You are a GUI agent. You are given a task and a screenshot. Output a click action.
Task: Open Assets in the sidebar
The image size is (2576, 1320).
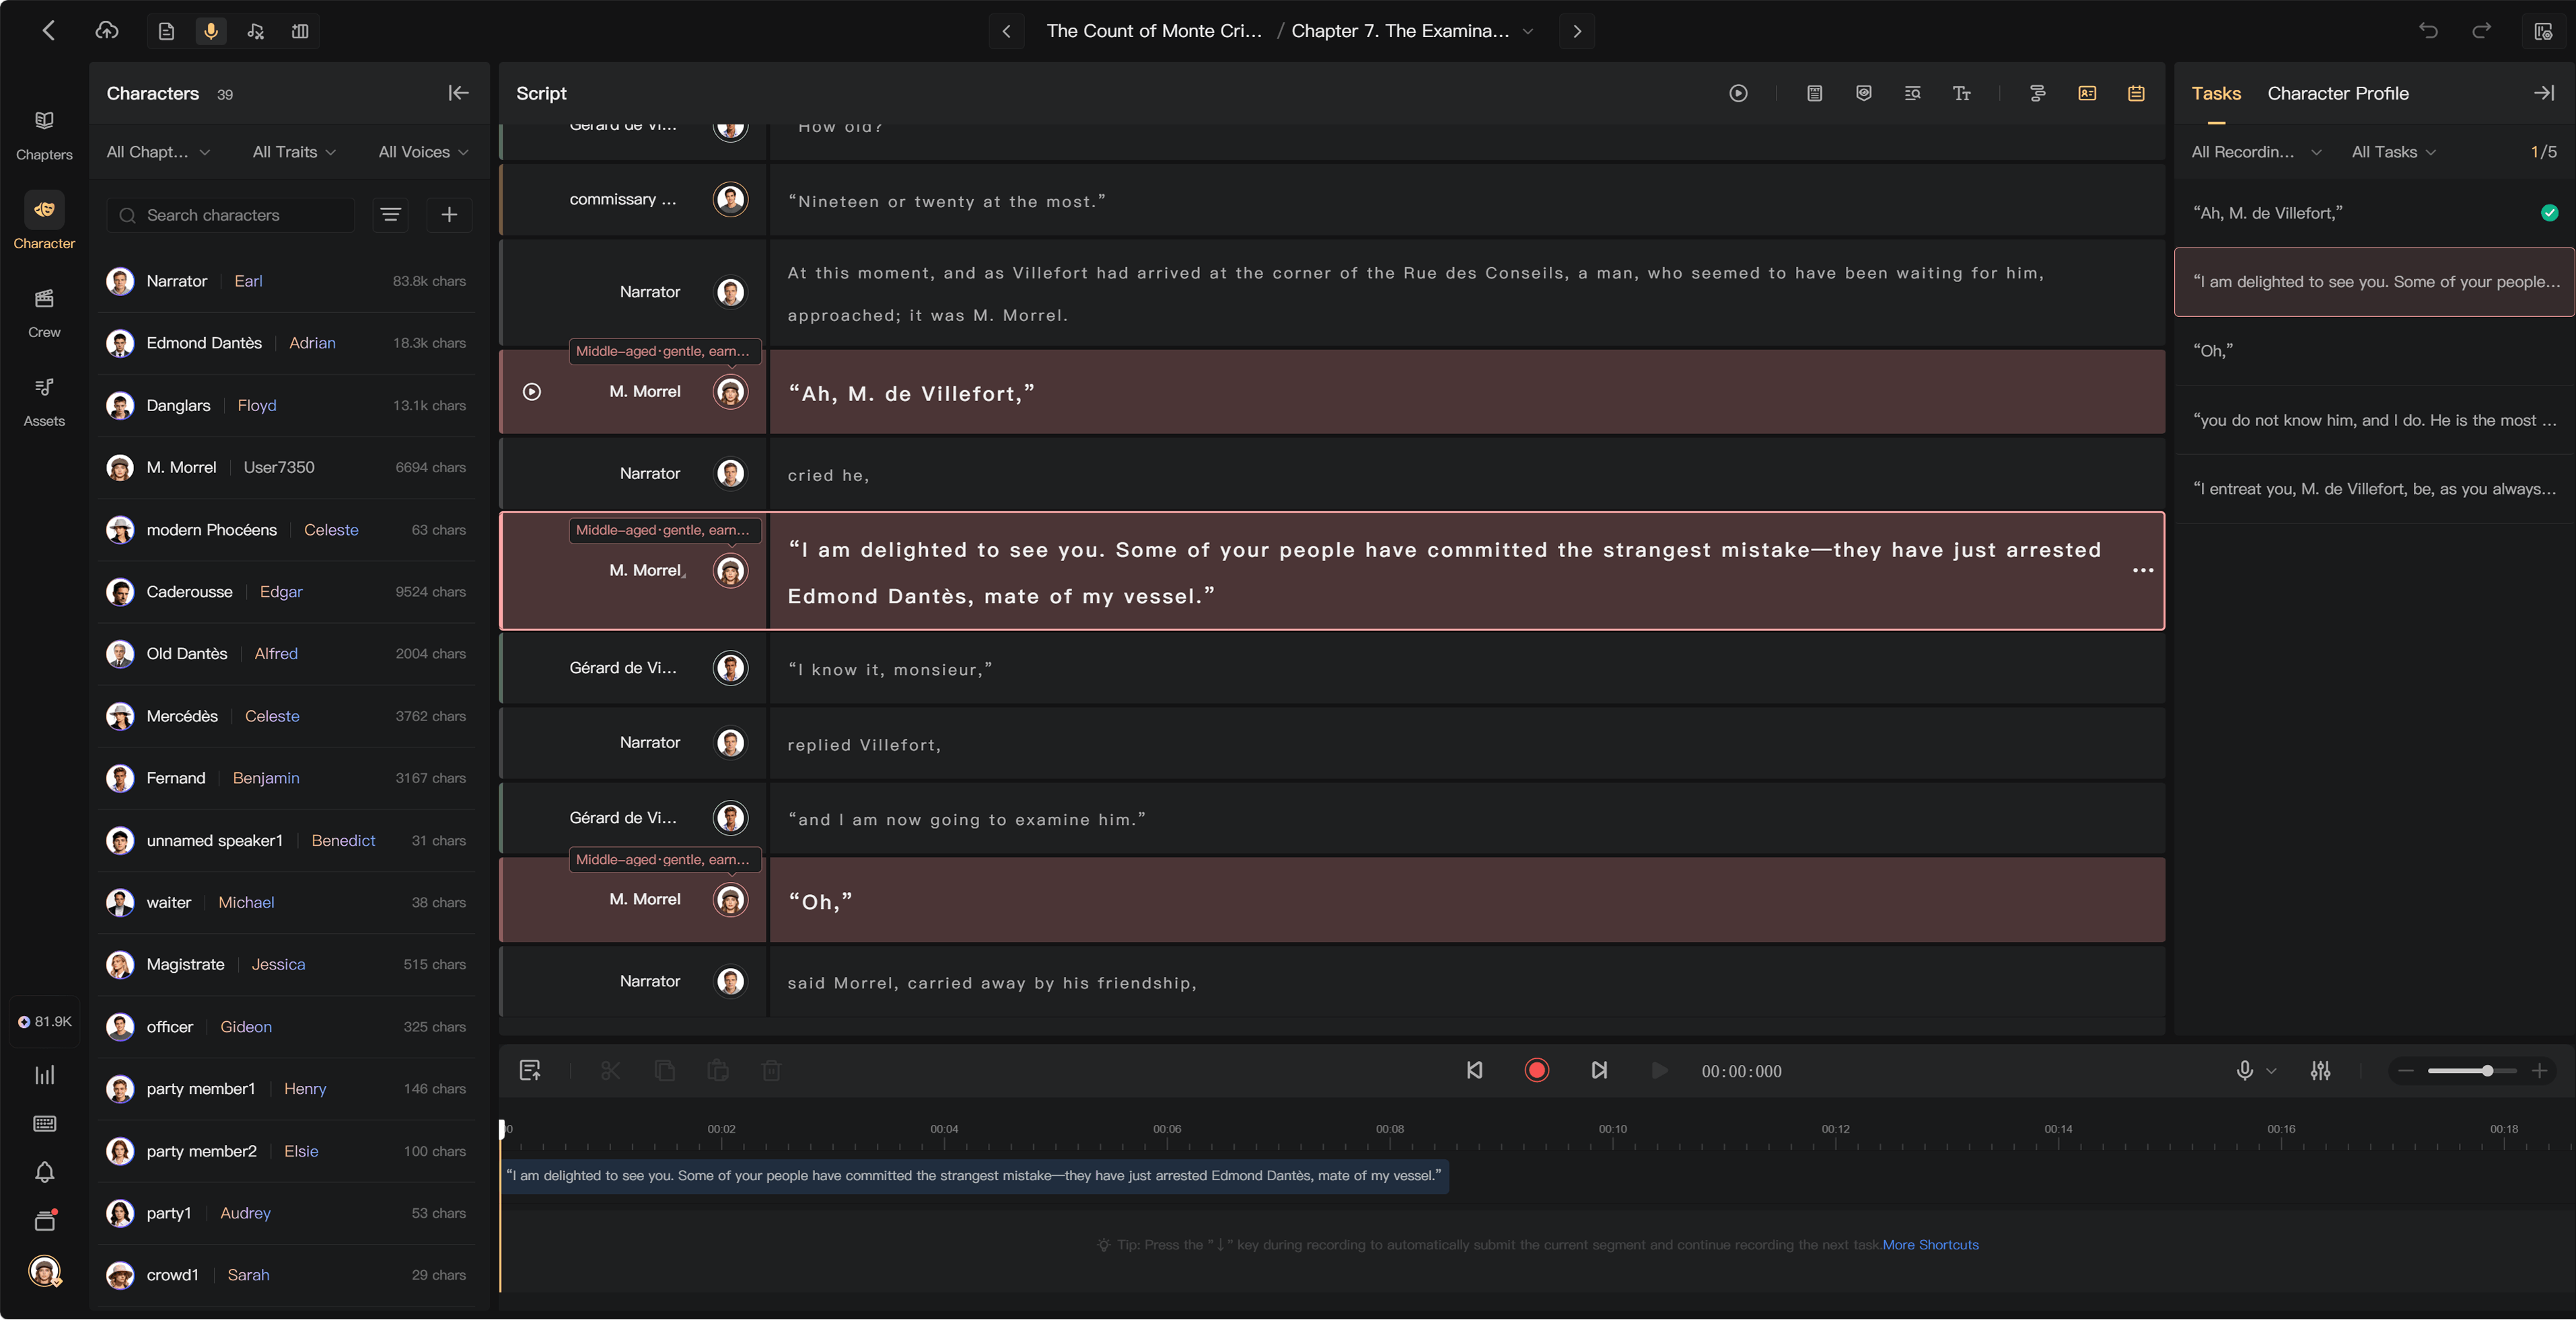(x=44, y=401)
